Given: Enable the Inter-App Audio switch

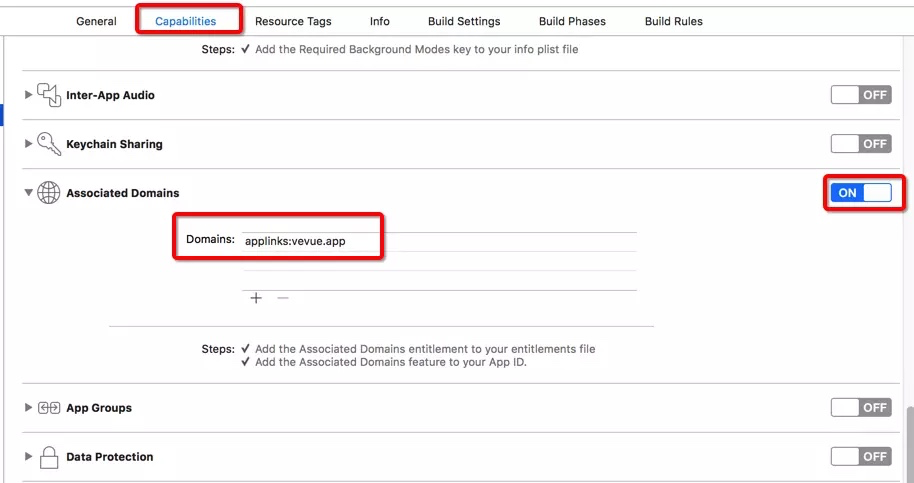Looking at the screenshot, I should point(860,95).
